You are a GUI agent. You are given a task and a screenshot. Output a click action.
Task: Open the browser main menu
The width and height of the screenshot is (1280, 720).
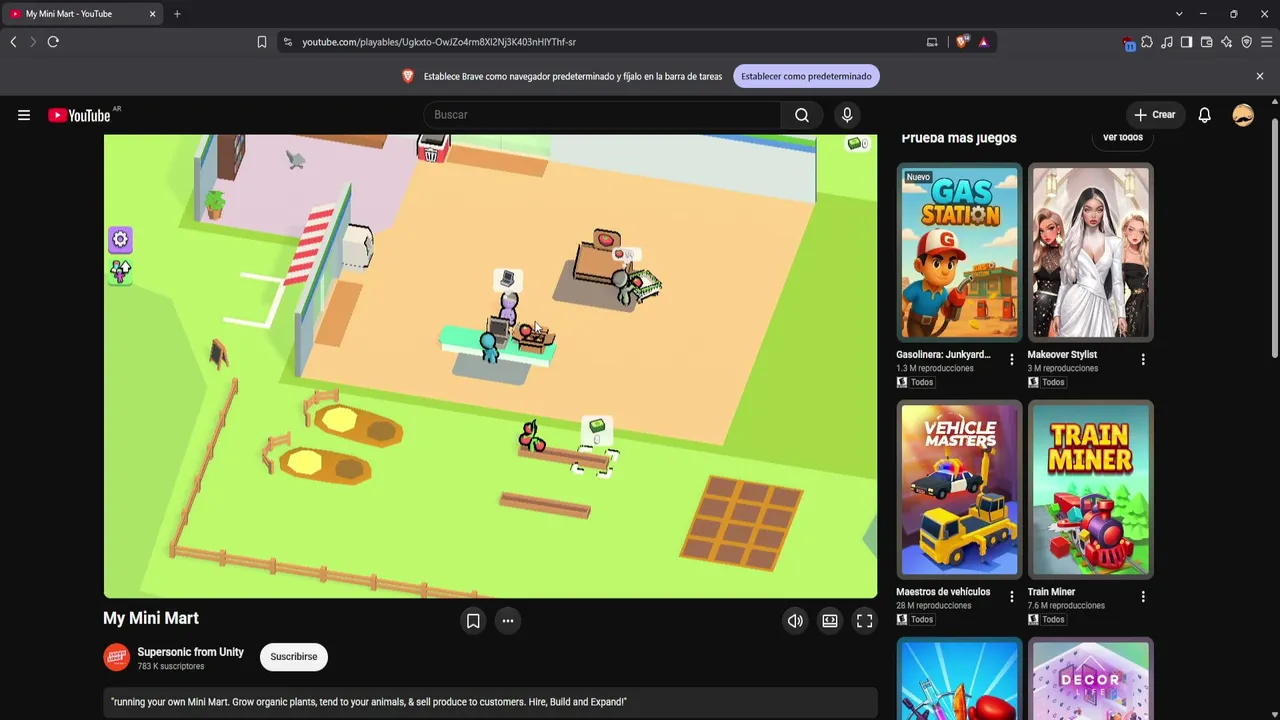(x=1266, y=42)
